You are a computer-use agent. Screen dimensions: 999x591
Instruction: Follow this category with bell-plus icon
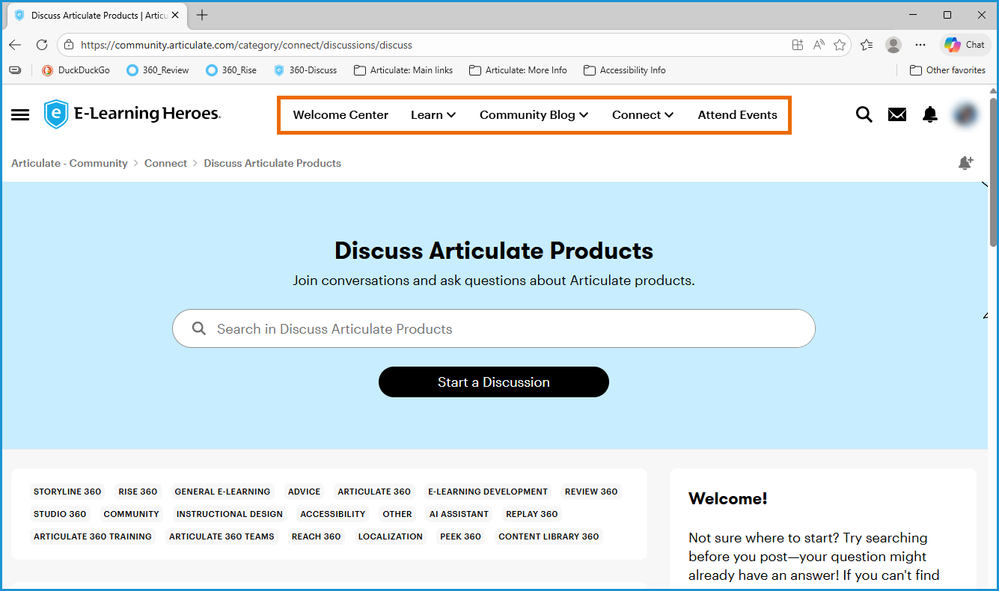coord(966,163)
